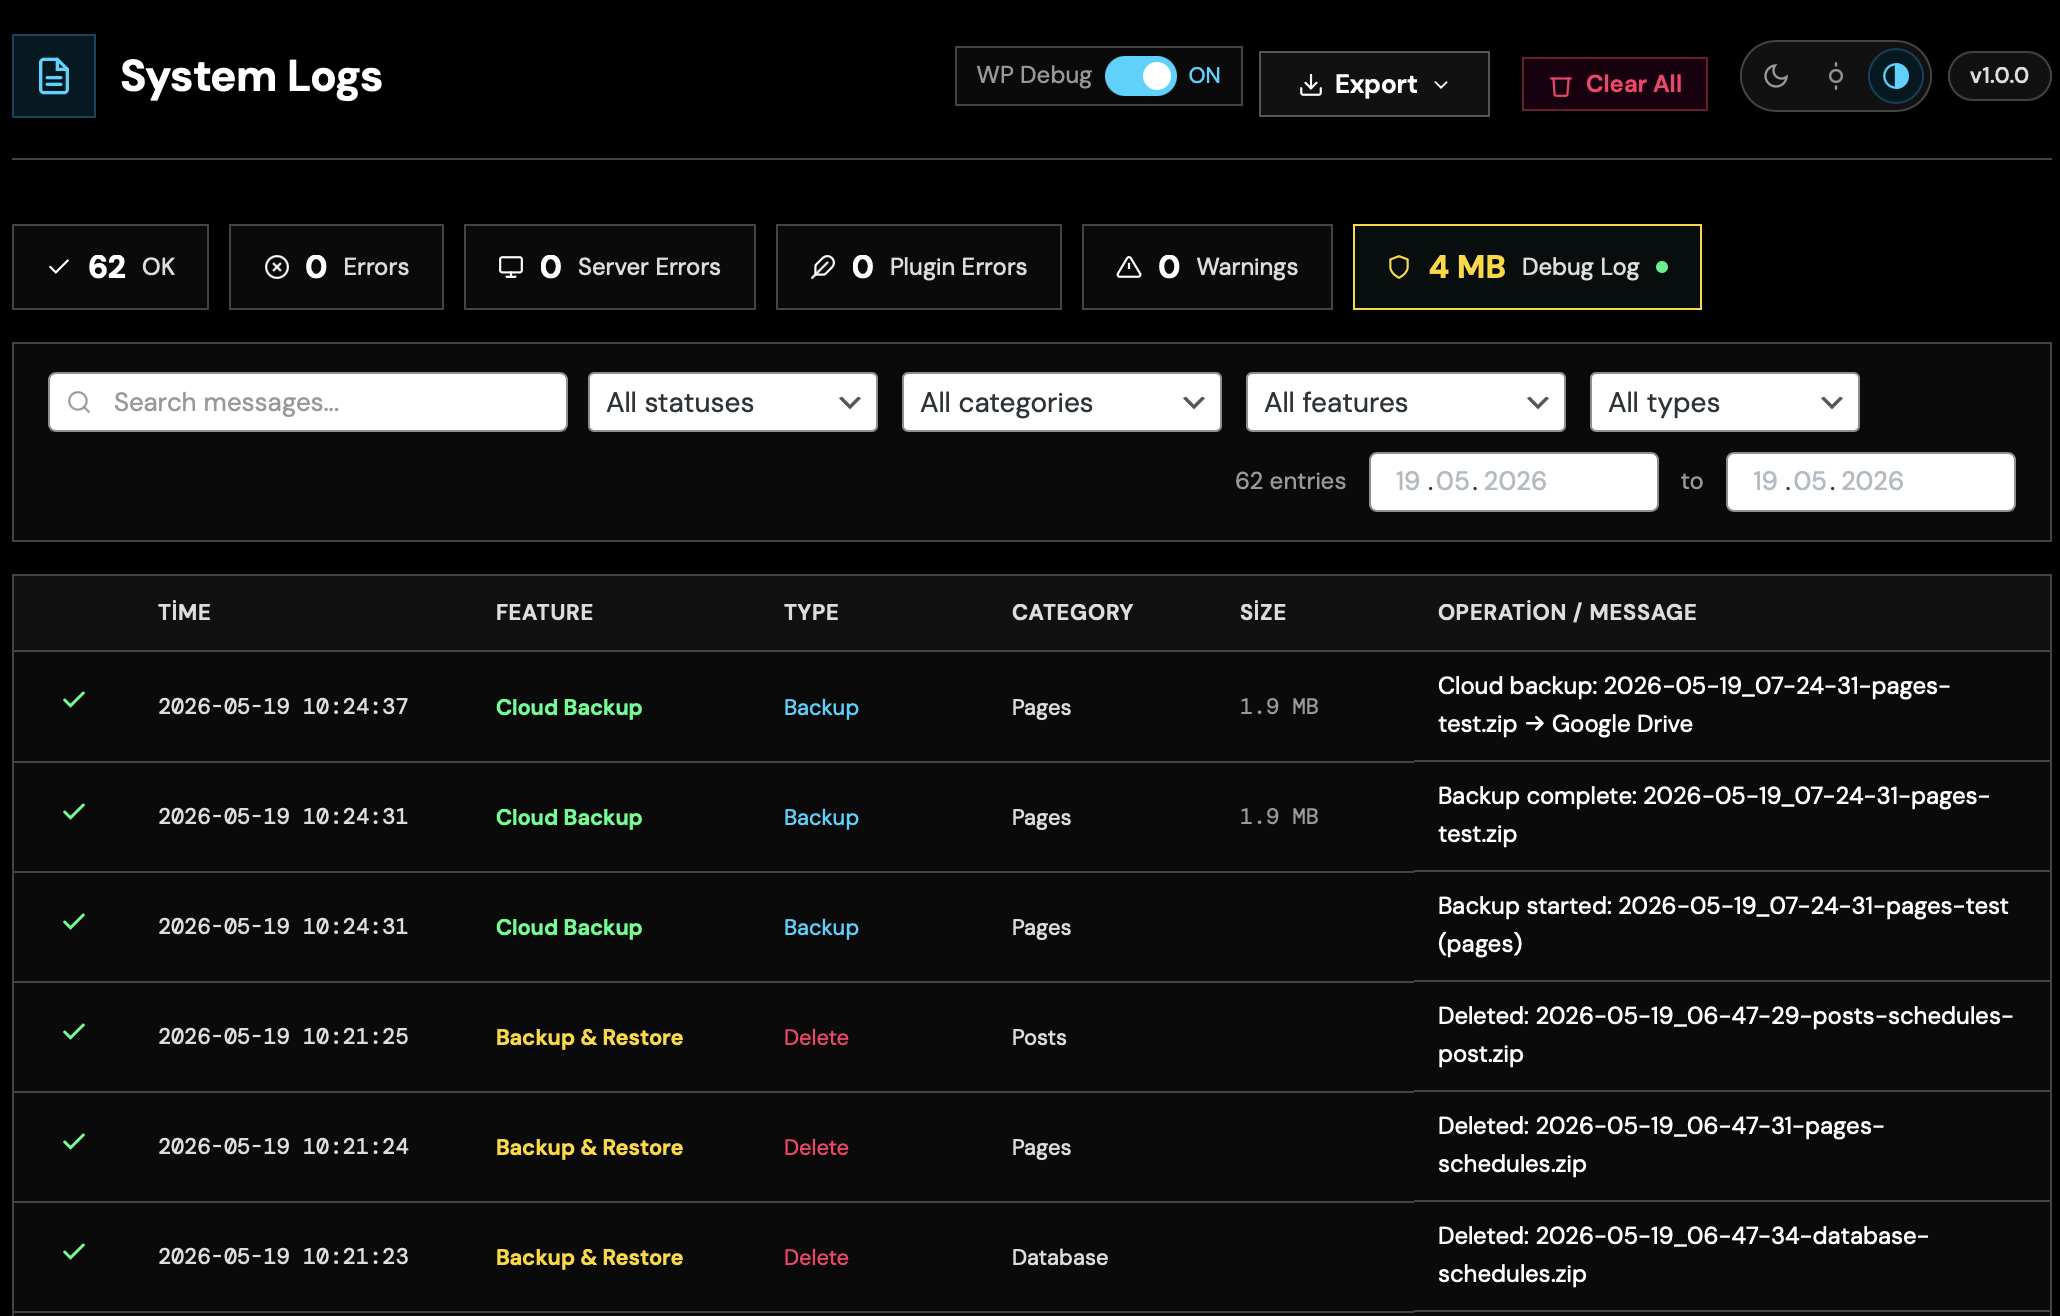
Task: Click the OPERATION / MESSAGE column header
Action: point(1567,612)
